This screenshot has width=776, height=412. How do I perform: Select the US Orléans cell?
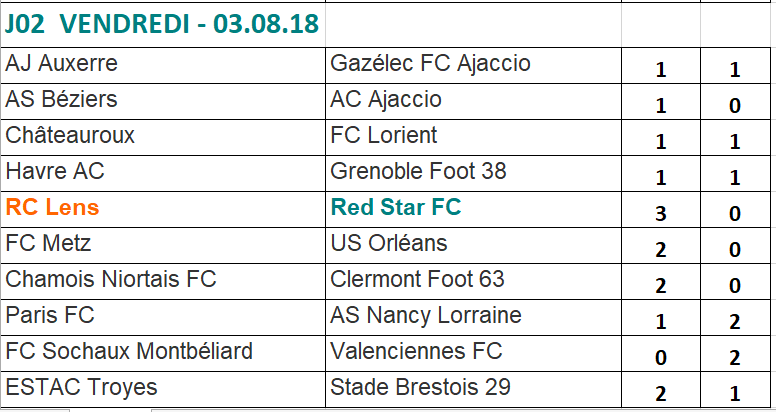[389, 243]
